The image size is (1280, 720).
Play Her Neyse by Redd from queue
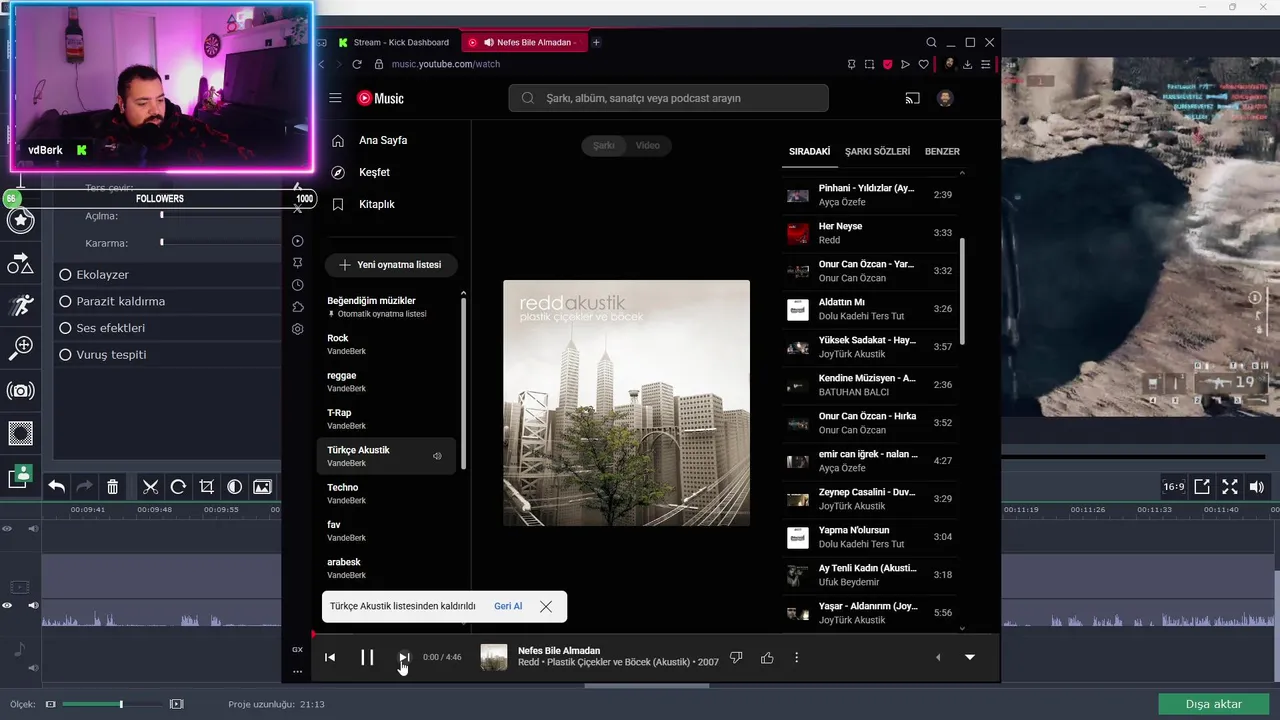click(x=869, y=233)
